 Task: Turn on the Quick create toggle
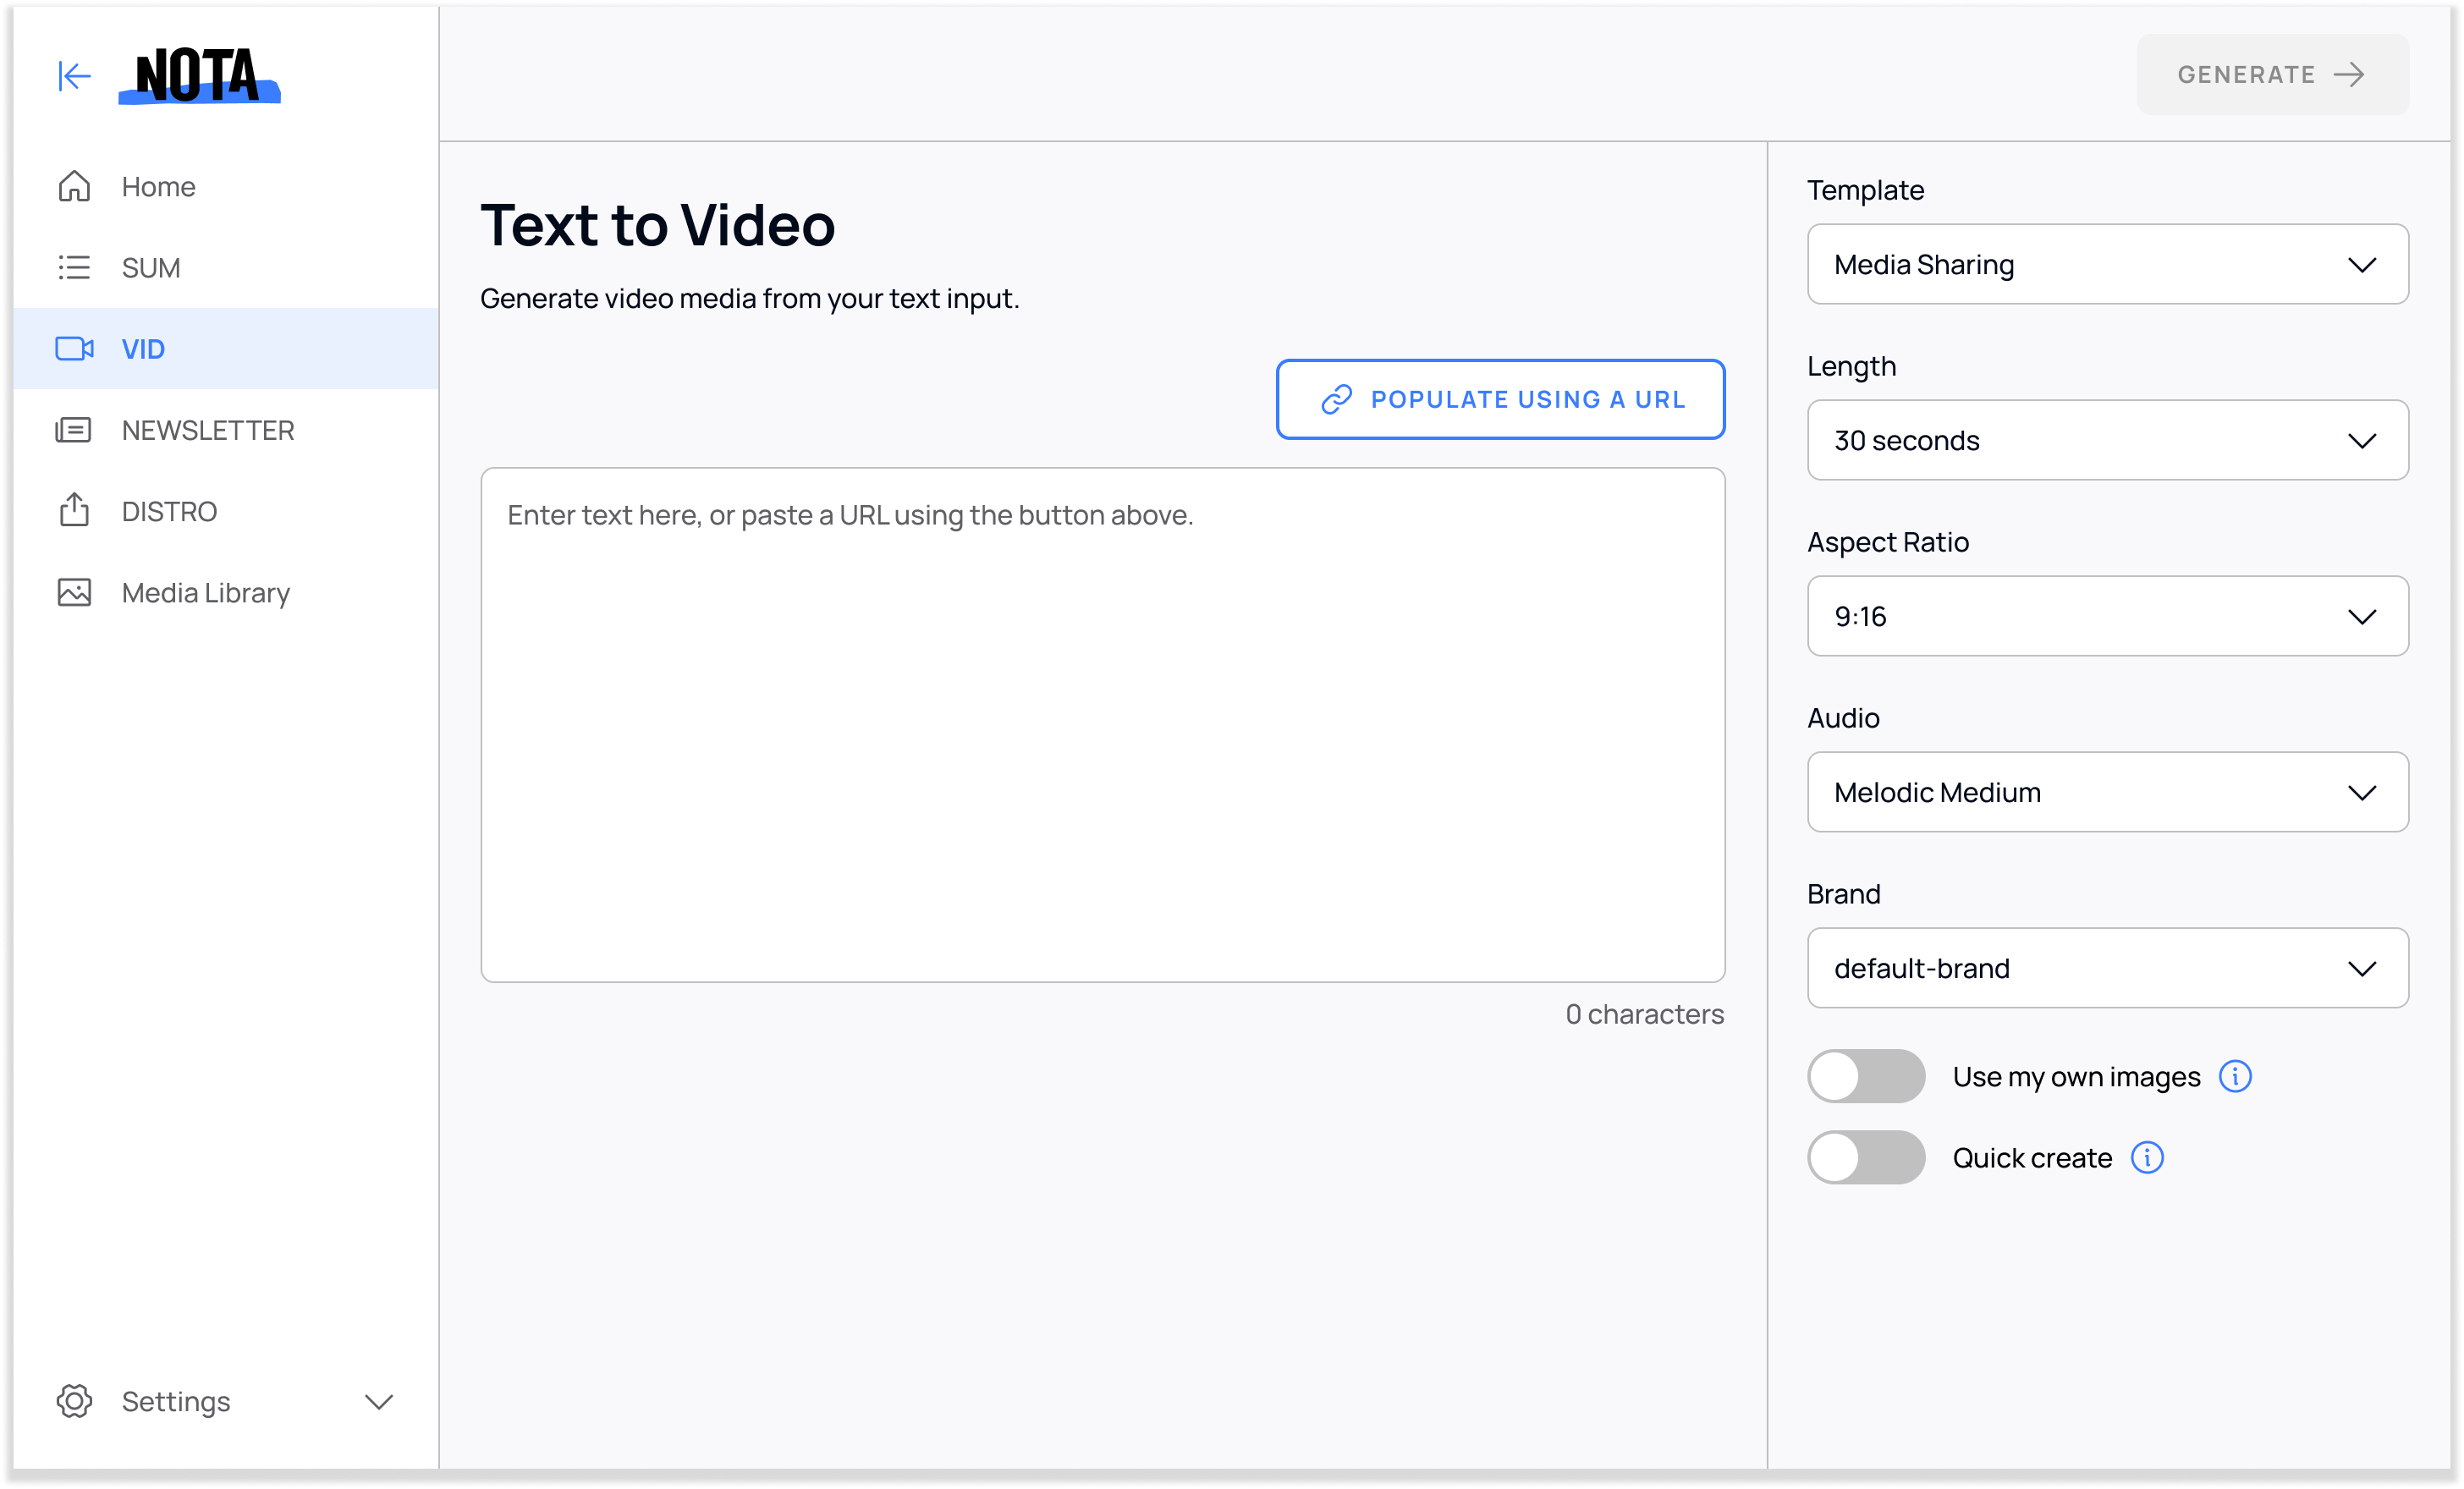tap(1865, 1158)
